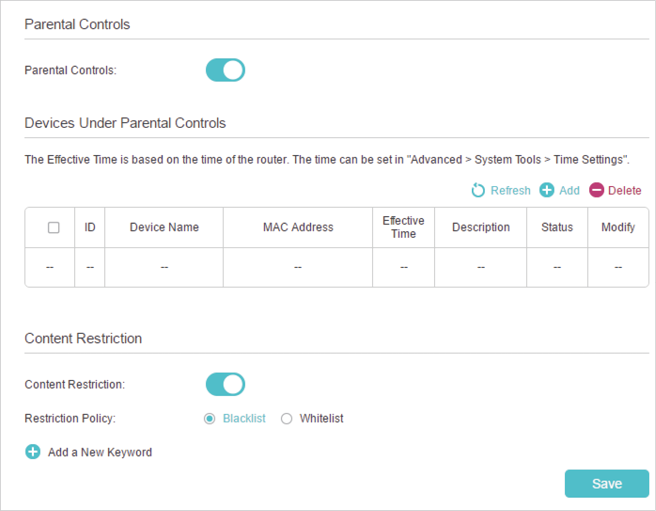Viewport: 656px width, 511px height.
Task: Click the Effective Time column header
Action: tap(403, 227)
